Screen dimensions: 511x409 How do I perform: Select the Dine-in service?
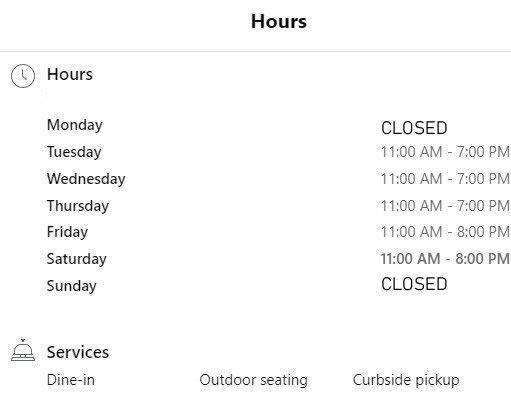(x=71, y=380)
